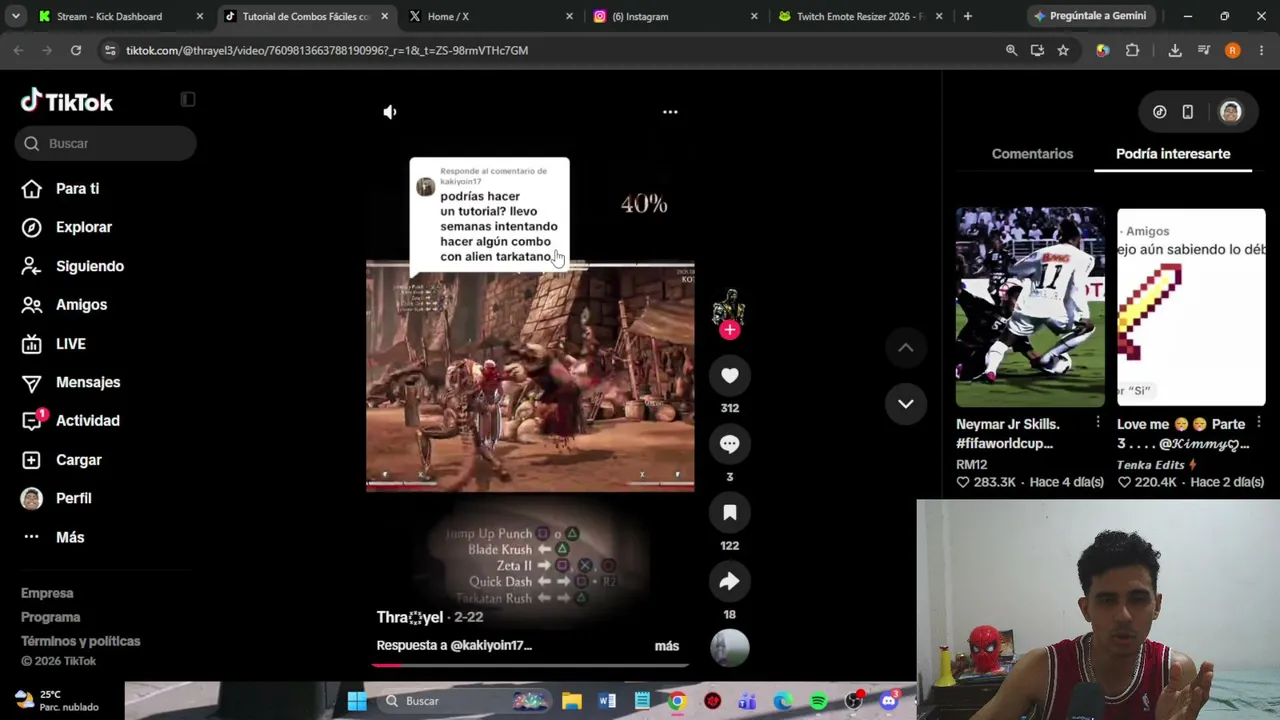Screen dimensions: 1280x720
Task: Open the Extensions puzzle icon
Action: coord(1132,50)
